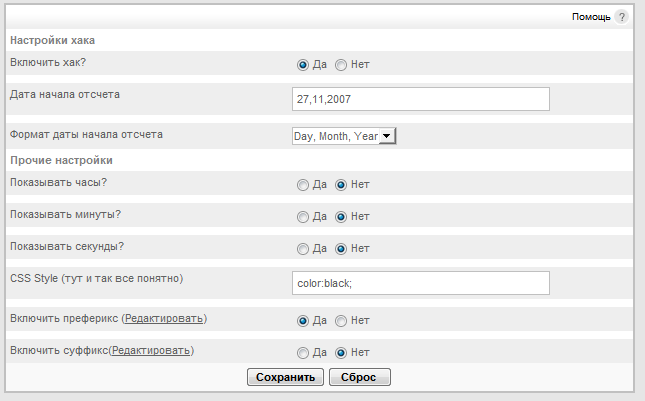The height and width of the screenshot is (401, 645).
Task: Select Нет for Включить хак
Action: coord(341,65)
